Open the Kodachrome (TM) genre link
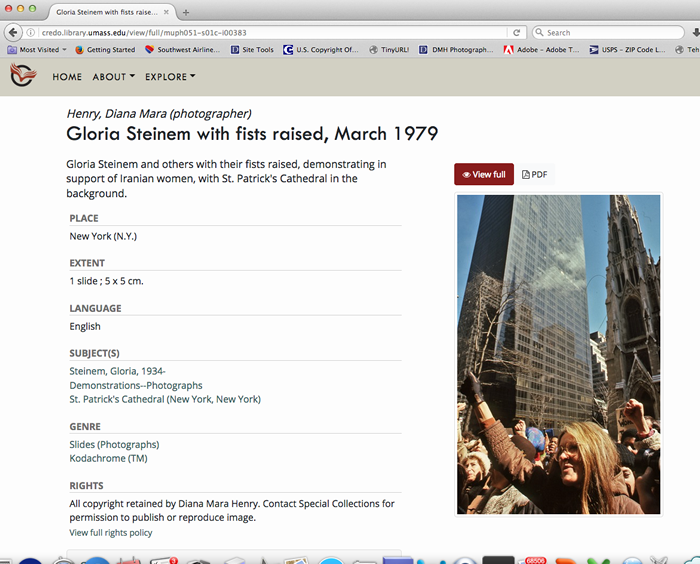The width and height of the screenshot is (700, 564). pyautogui.click(x=108, y=458)
